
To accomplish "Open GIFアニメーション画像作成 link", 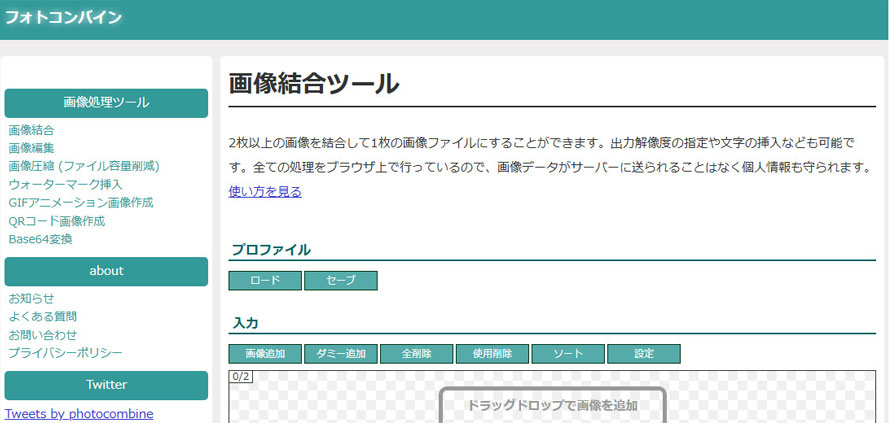I will (x=81, y=202).
